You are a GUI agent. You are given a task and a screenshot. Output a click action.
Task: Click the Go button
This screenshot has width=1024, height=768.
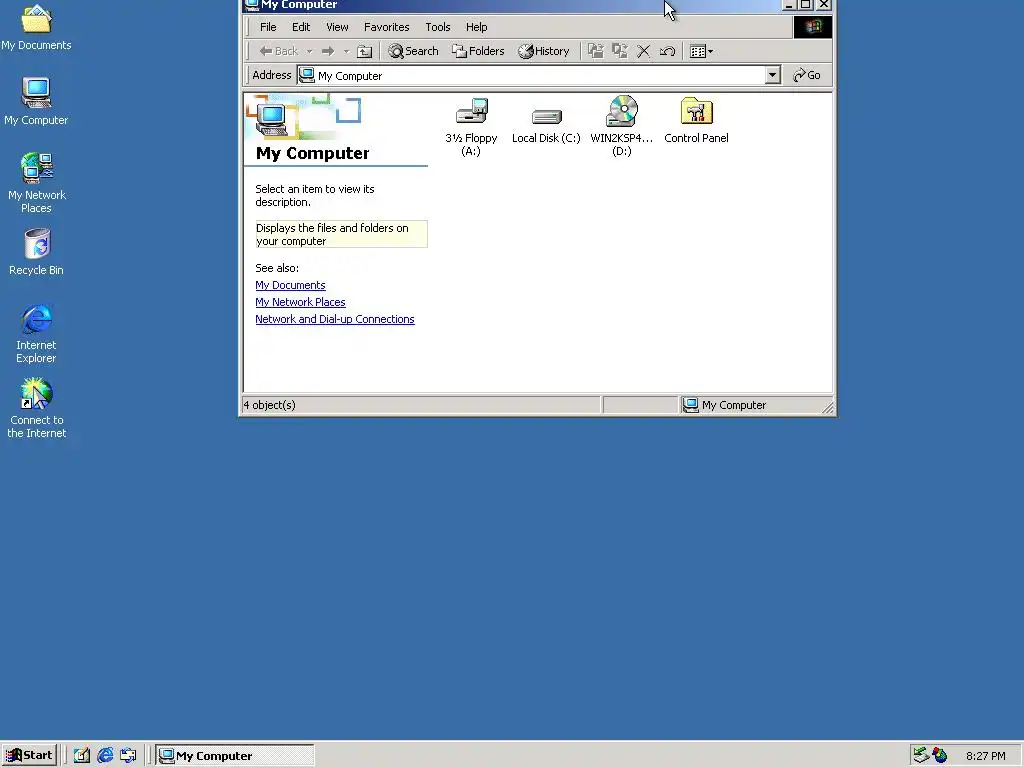807,75
